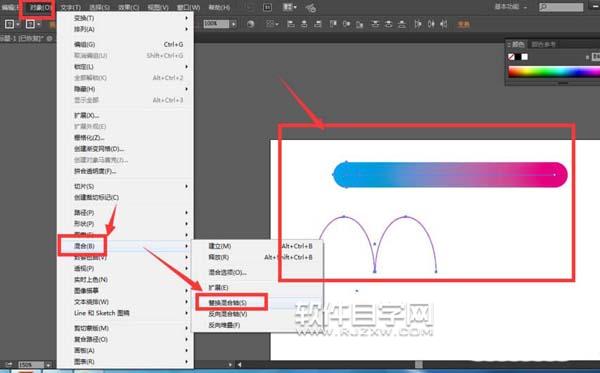
Task: Click the search field in the top bar
Action: [561, 7]
